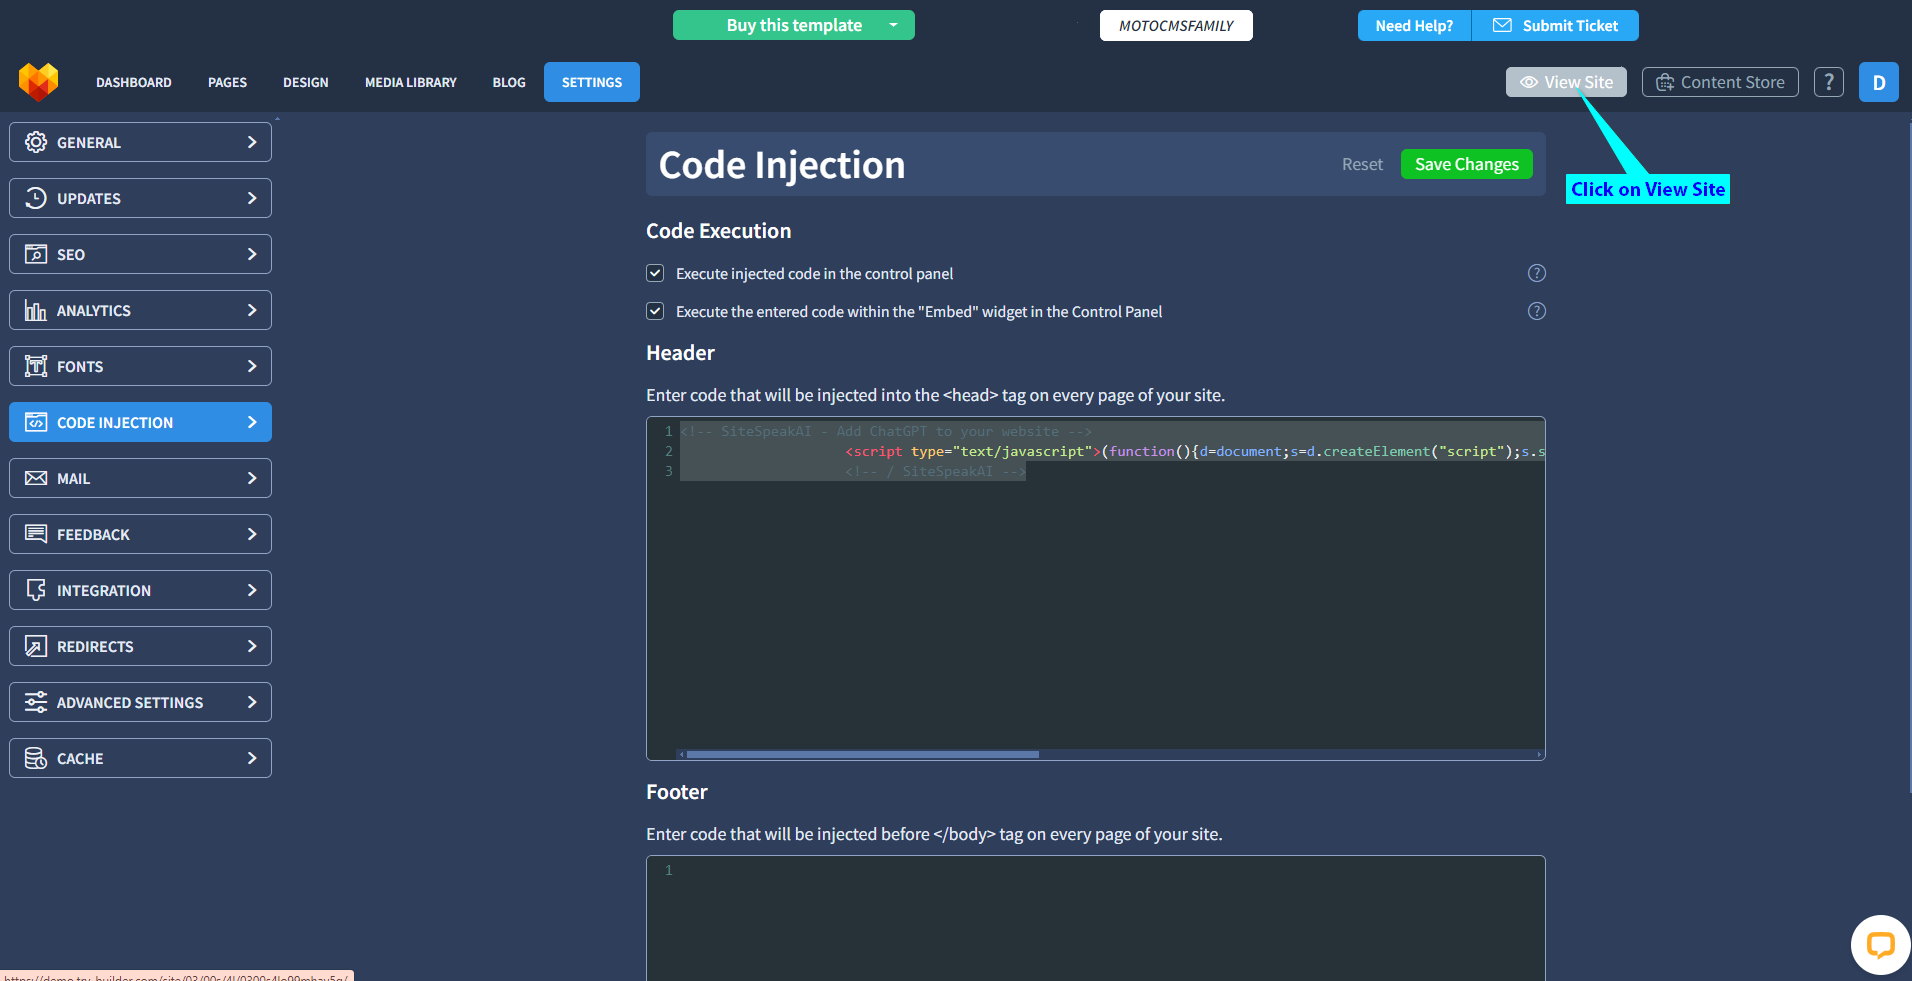Click help icon beside Execute injected code option

[1536, 273]
